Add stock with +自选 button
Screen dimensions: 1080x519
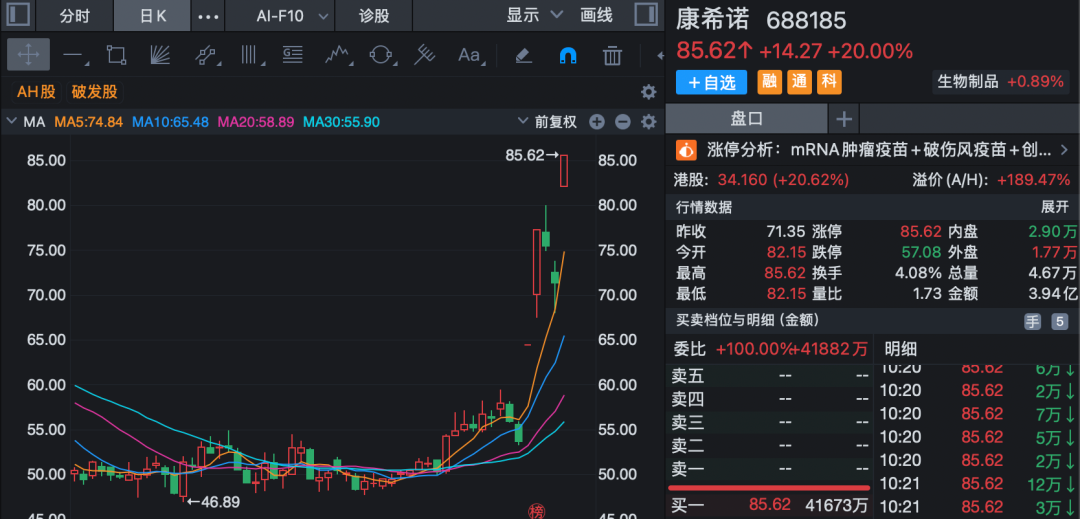(x=712, y=83)
